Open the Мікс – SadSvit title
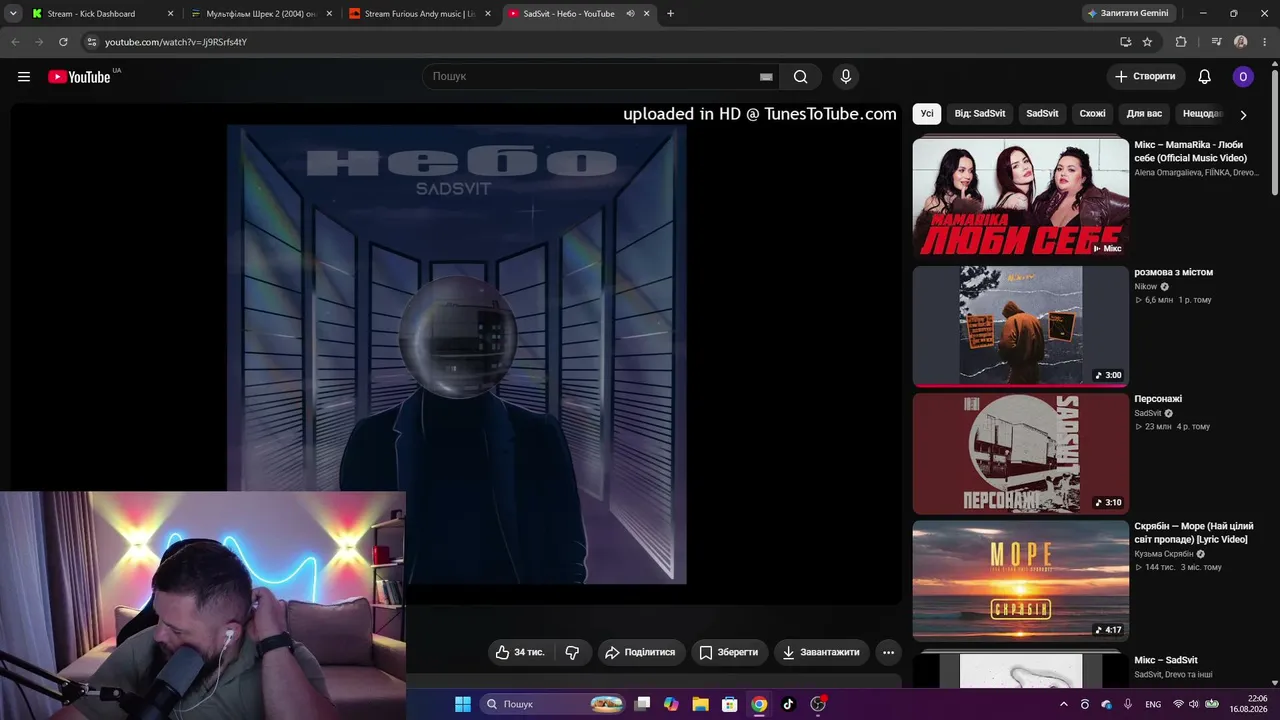The width and height of the screenshot is (1280, 720). click(1166, 660)
